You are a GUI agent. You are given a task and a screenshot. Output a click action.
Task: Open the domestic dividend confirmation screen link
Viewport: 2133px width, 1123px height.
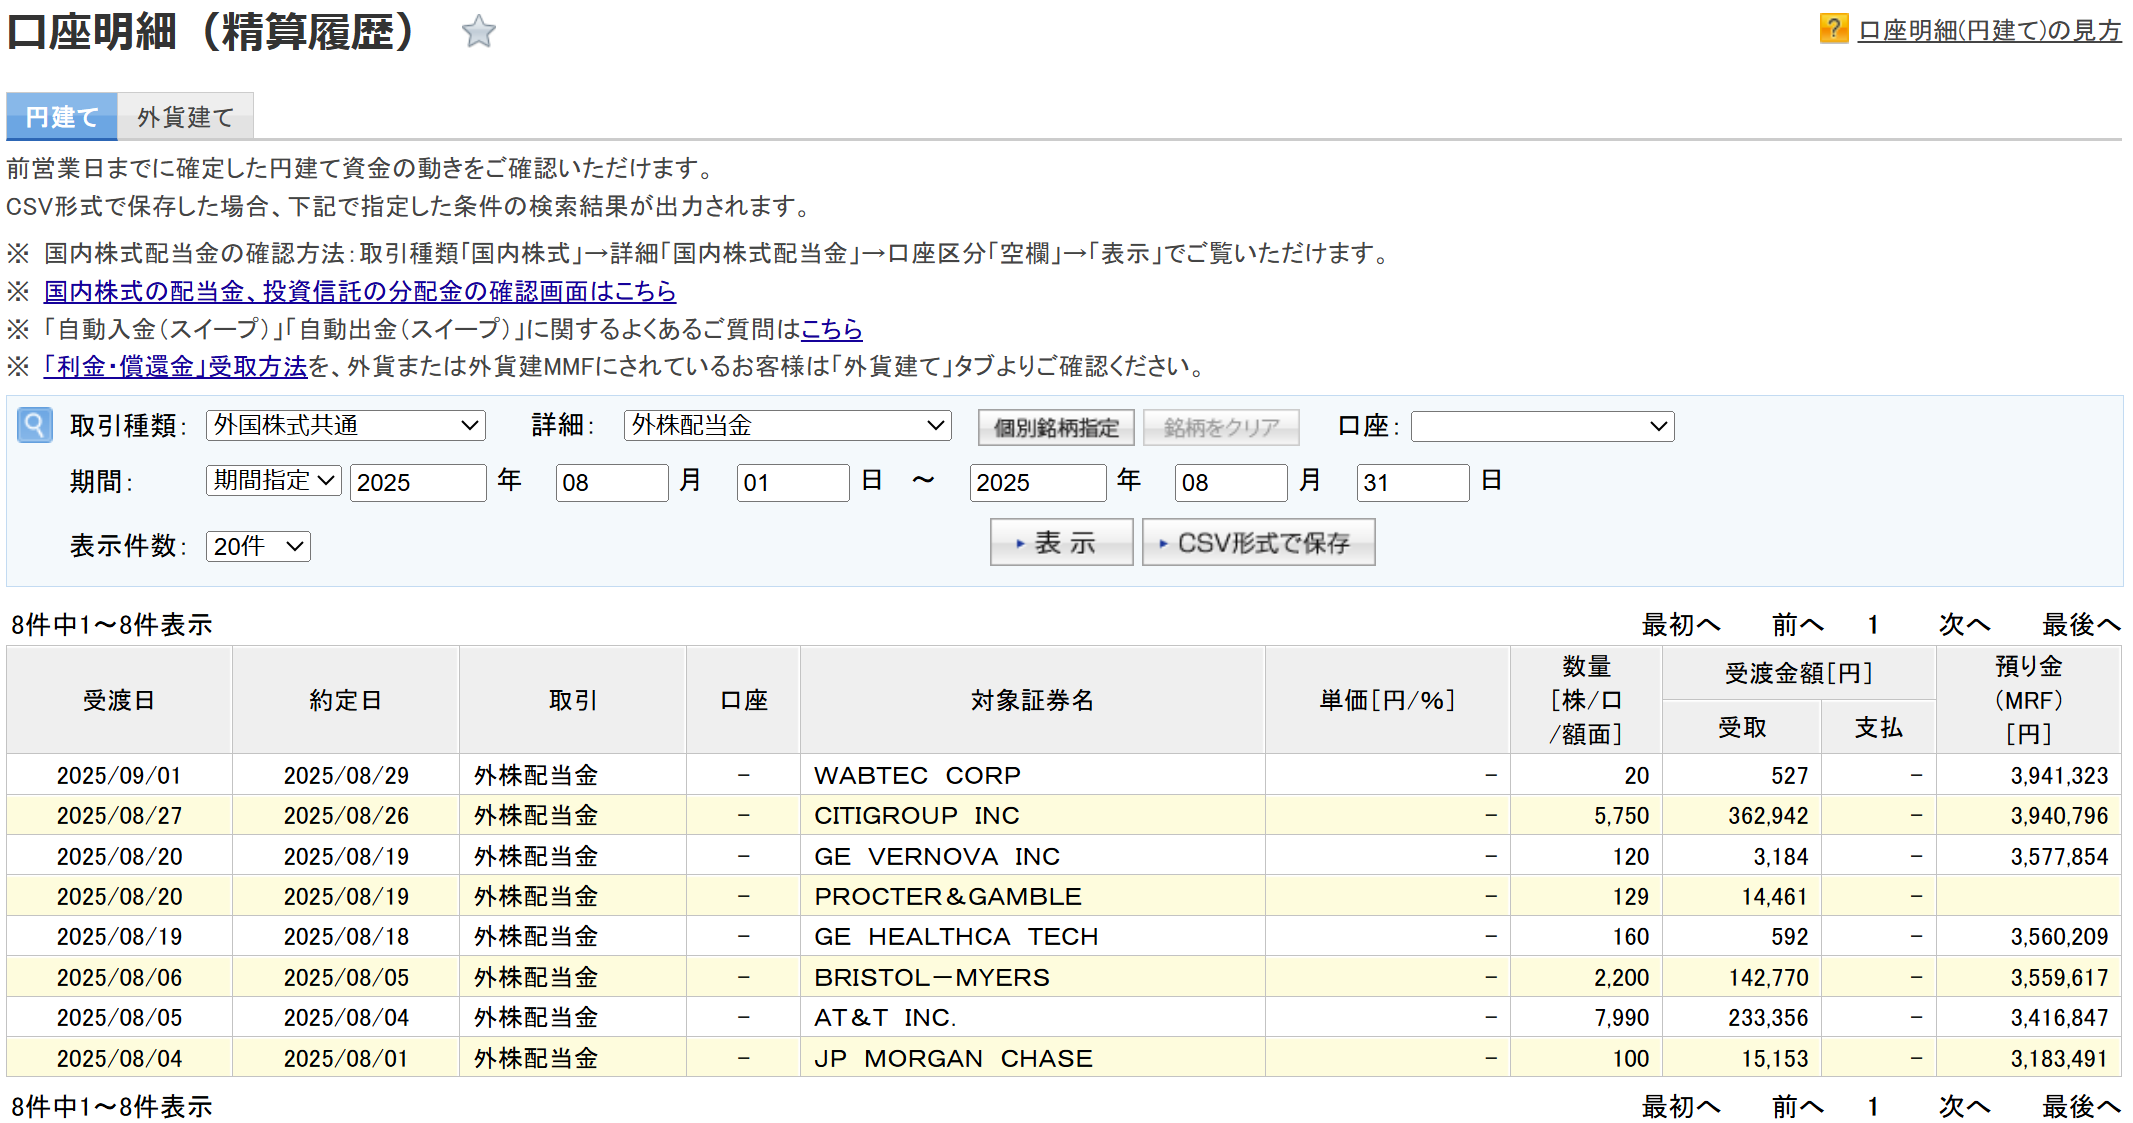tap(360, 291)
